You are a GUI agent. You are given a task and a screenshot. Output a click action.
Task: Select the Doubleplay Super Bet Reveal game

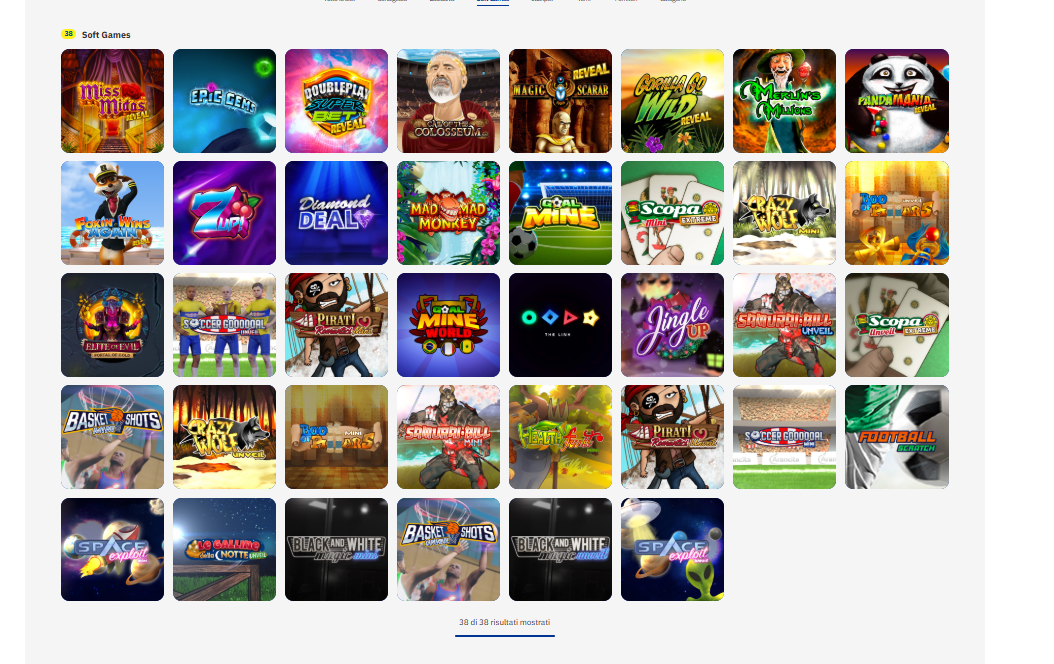click(336, 101)
